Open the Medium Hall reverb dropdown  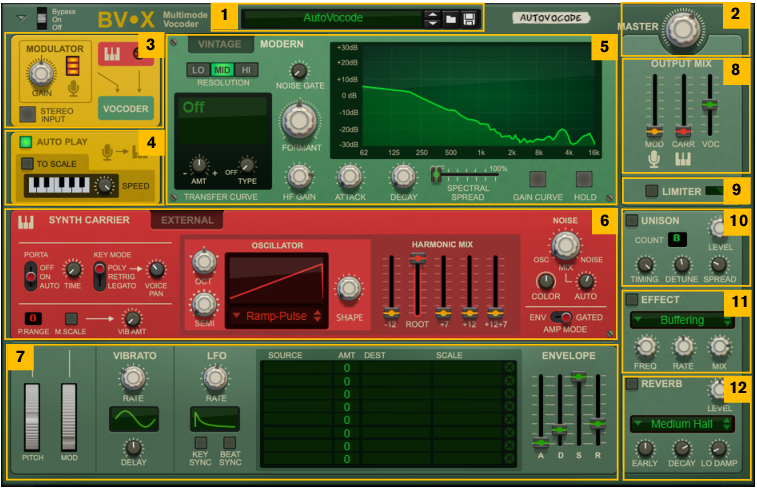point(682,424)
